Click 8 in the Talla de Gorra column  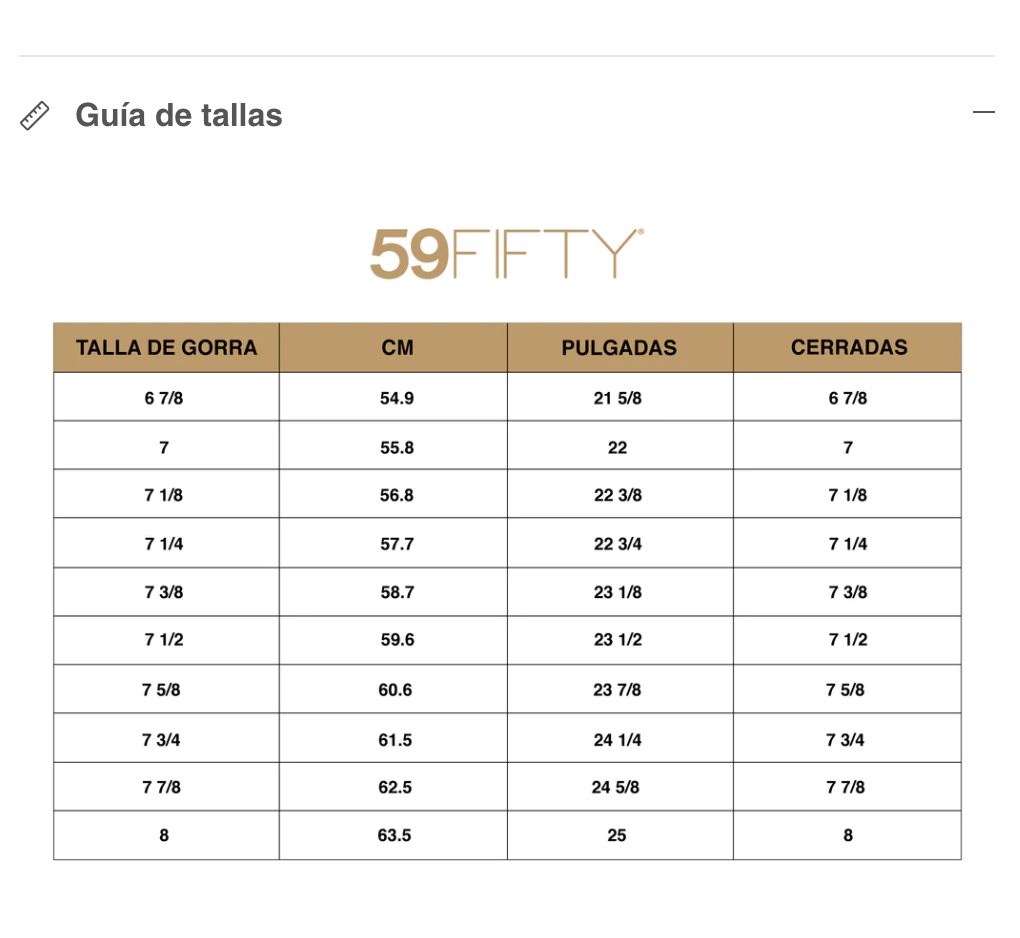164,835
